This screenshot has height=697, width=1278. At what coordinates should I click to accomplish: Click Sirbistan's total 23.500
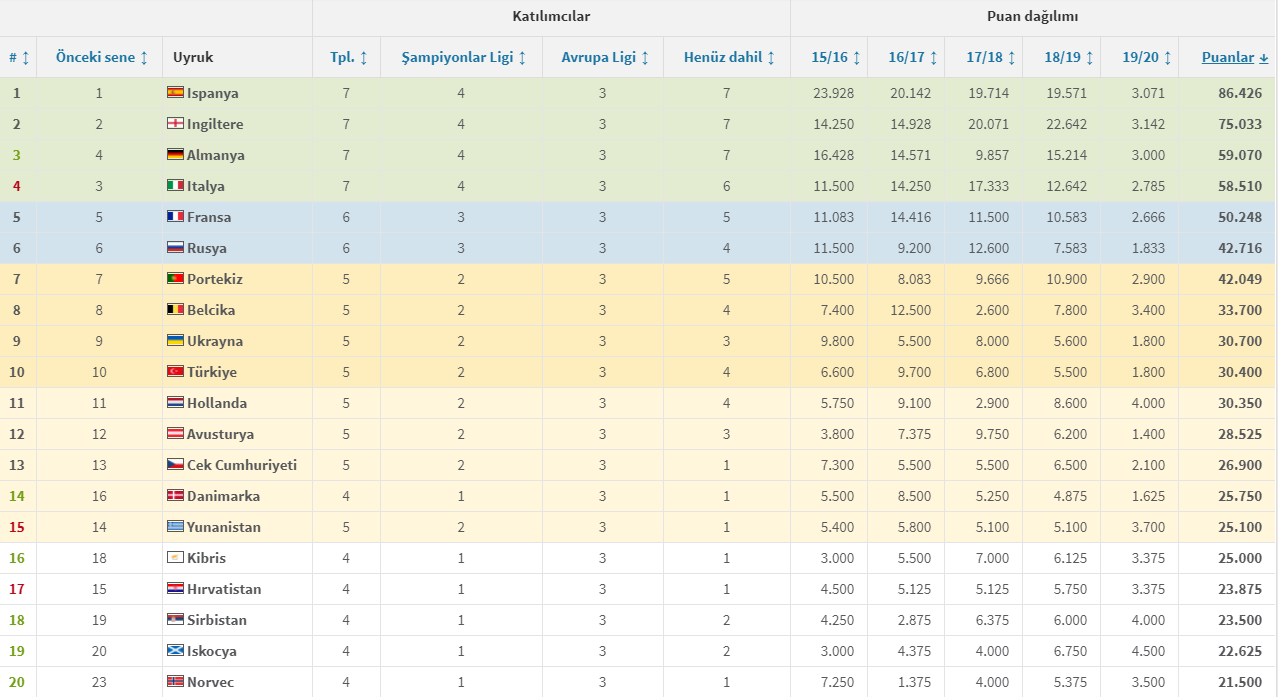tap(1240, 620)
